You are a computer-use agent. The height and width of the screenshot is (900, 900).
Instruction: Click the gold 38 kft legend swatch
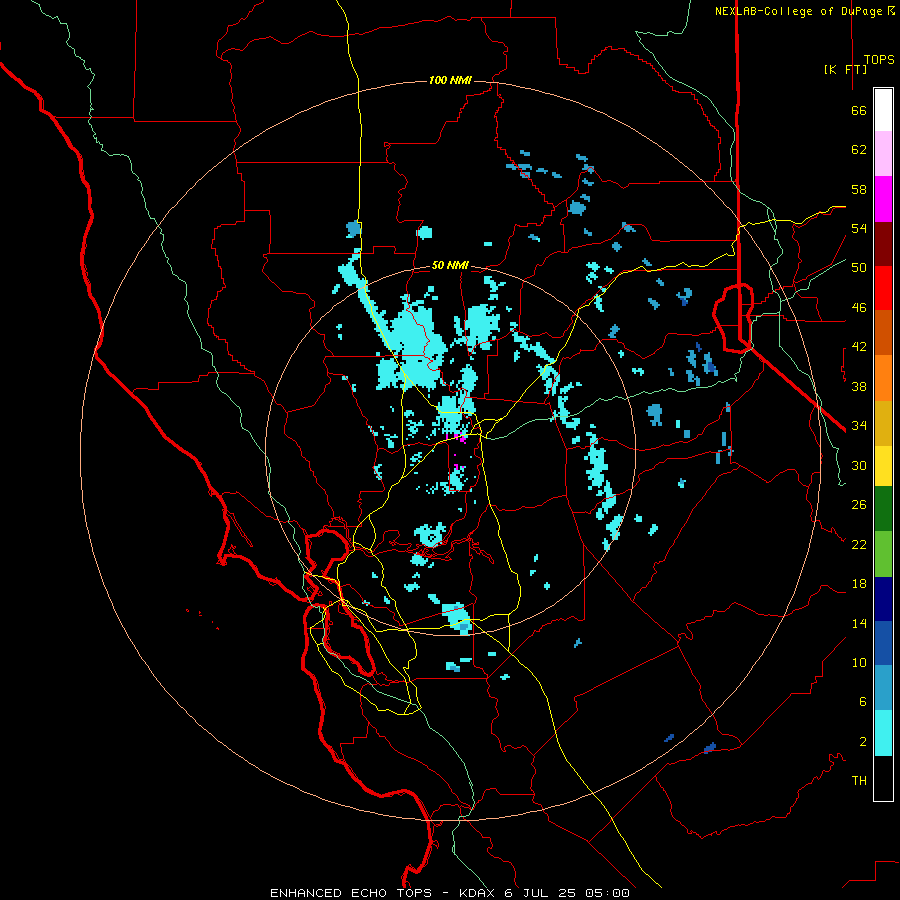883,423
